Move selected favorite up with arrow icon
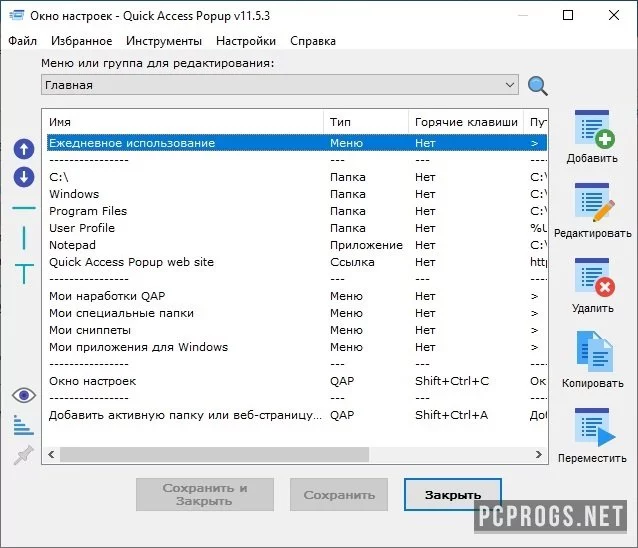The height and width of the screenshot is (548, 638). pos(24,149)
